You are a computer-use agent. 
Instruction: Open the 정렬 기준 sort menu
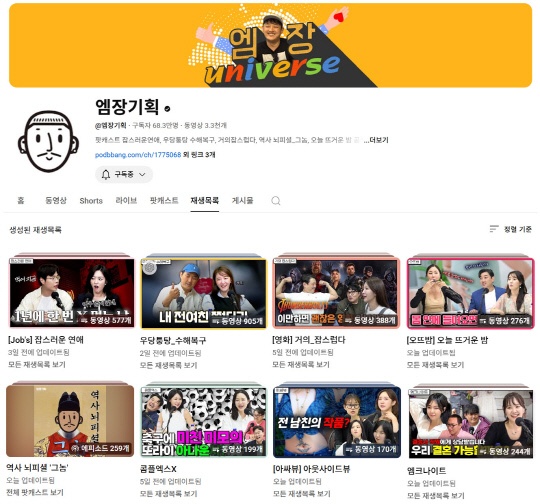coord(511,229)
